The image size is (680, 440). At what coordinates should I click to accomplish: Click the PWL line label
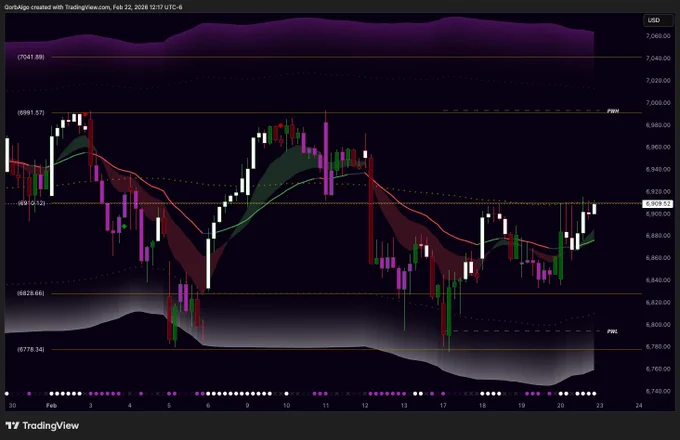(x=612, y=331)
